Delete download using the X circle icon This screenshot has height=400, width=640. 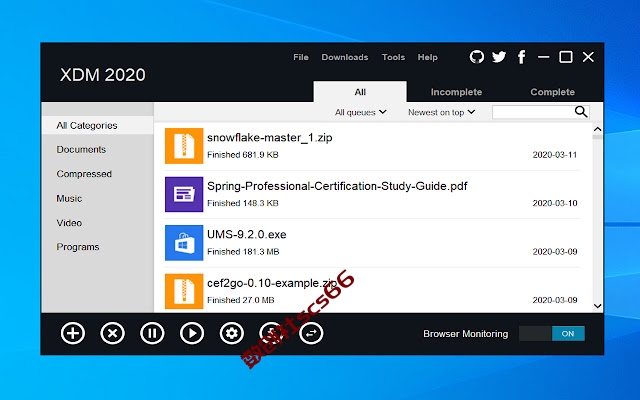112,333
